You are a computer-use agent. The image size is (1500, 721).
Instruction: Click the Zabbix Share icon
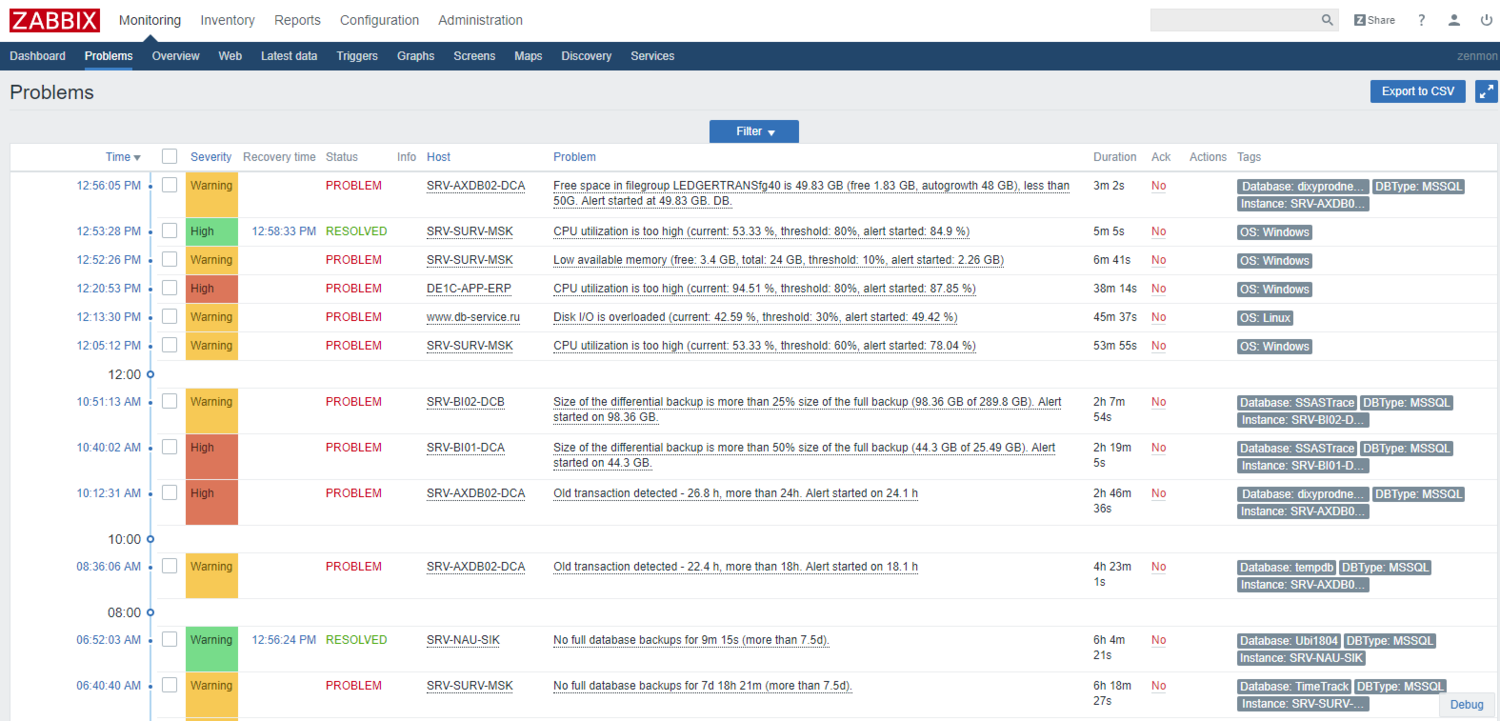[1373, 19]
